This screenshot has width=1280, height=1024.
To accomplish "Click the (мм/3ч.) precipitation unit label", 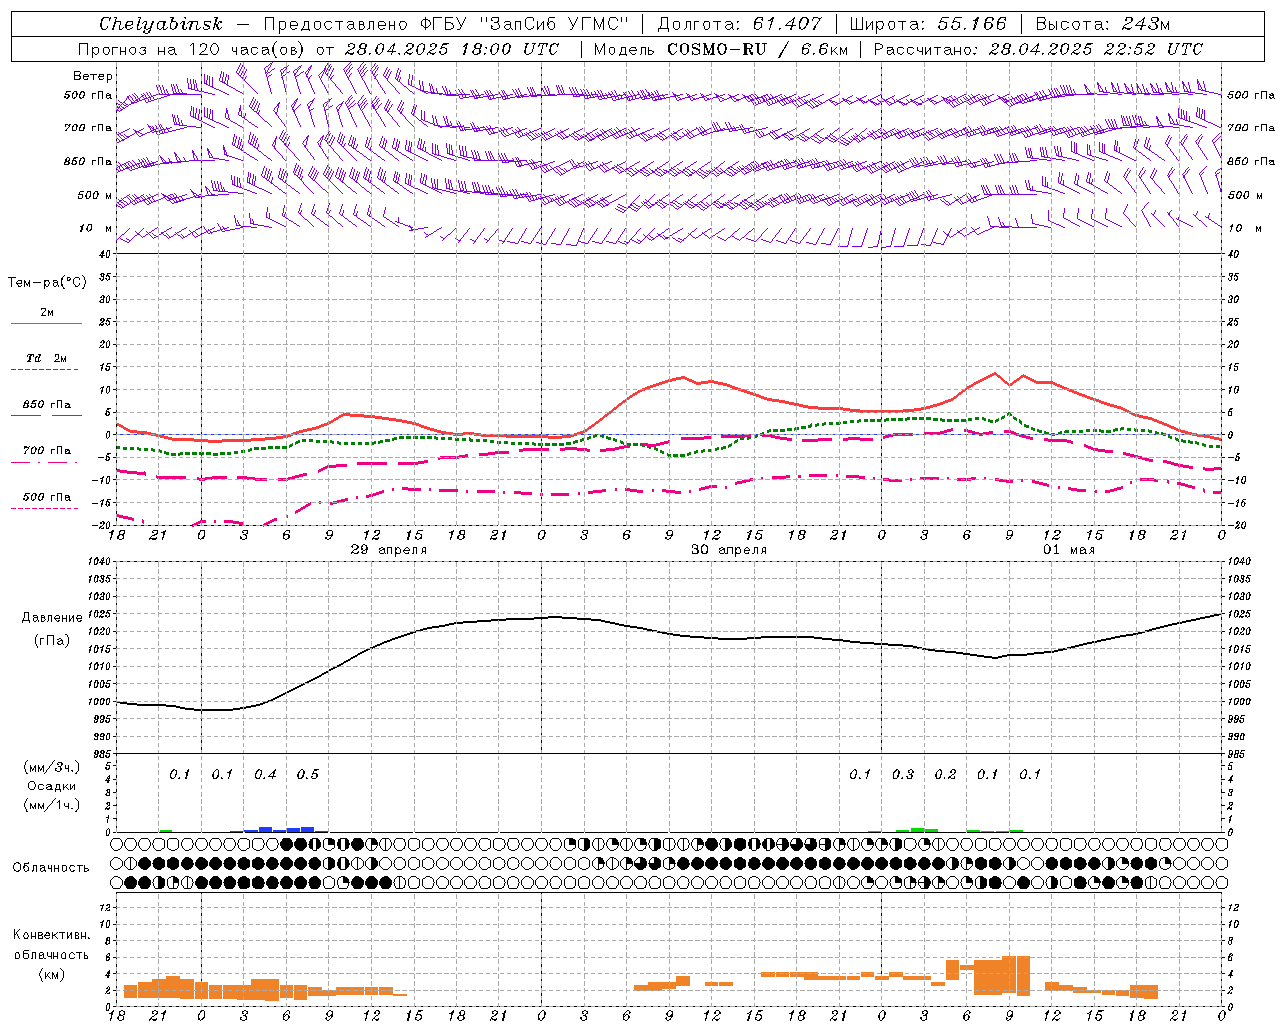I will [52, 767].
